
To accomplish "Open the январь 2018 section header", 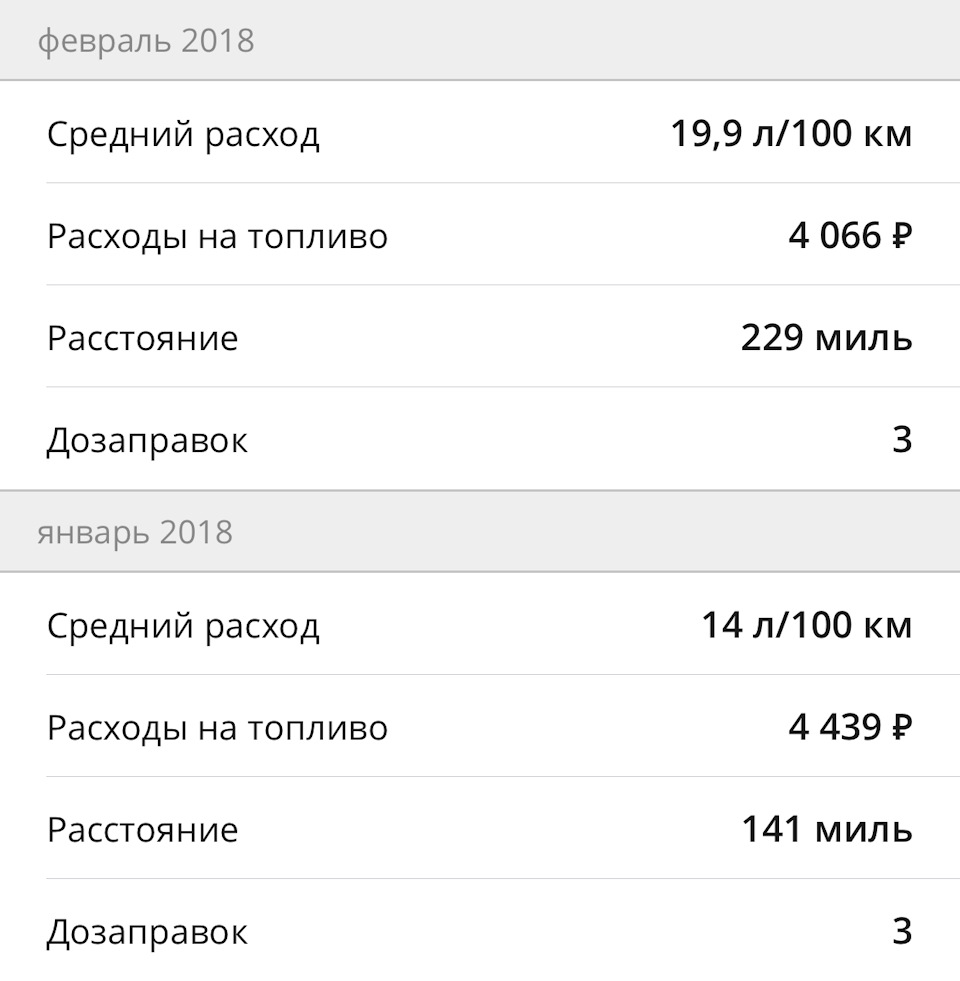I will [x=480, y=532].
